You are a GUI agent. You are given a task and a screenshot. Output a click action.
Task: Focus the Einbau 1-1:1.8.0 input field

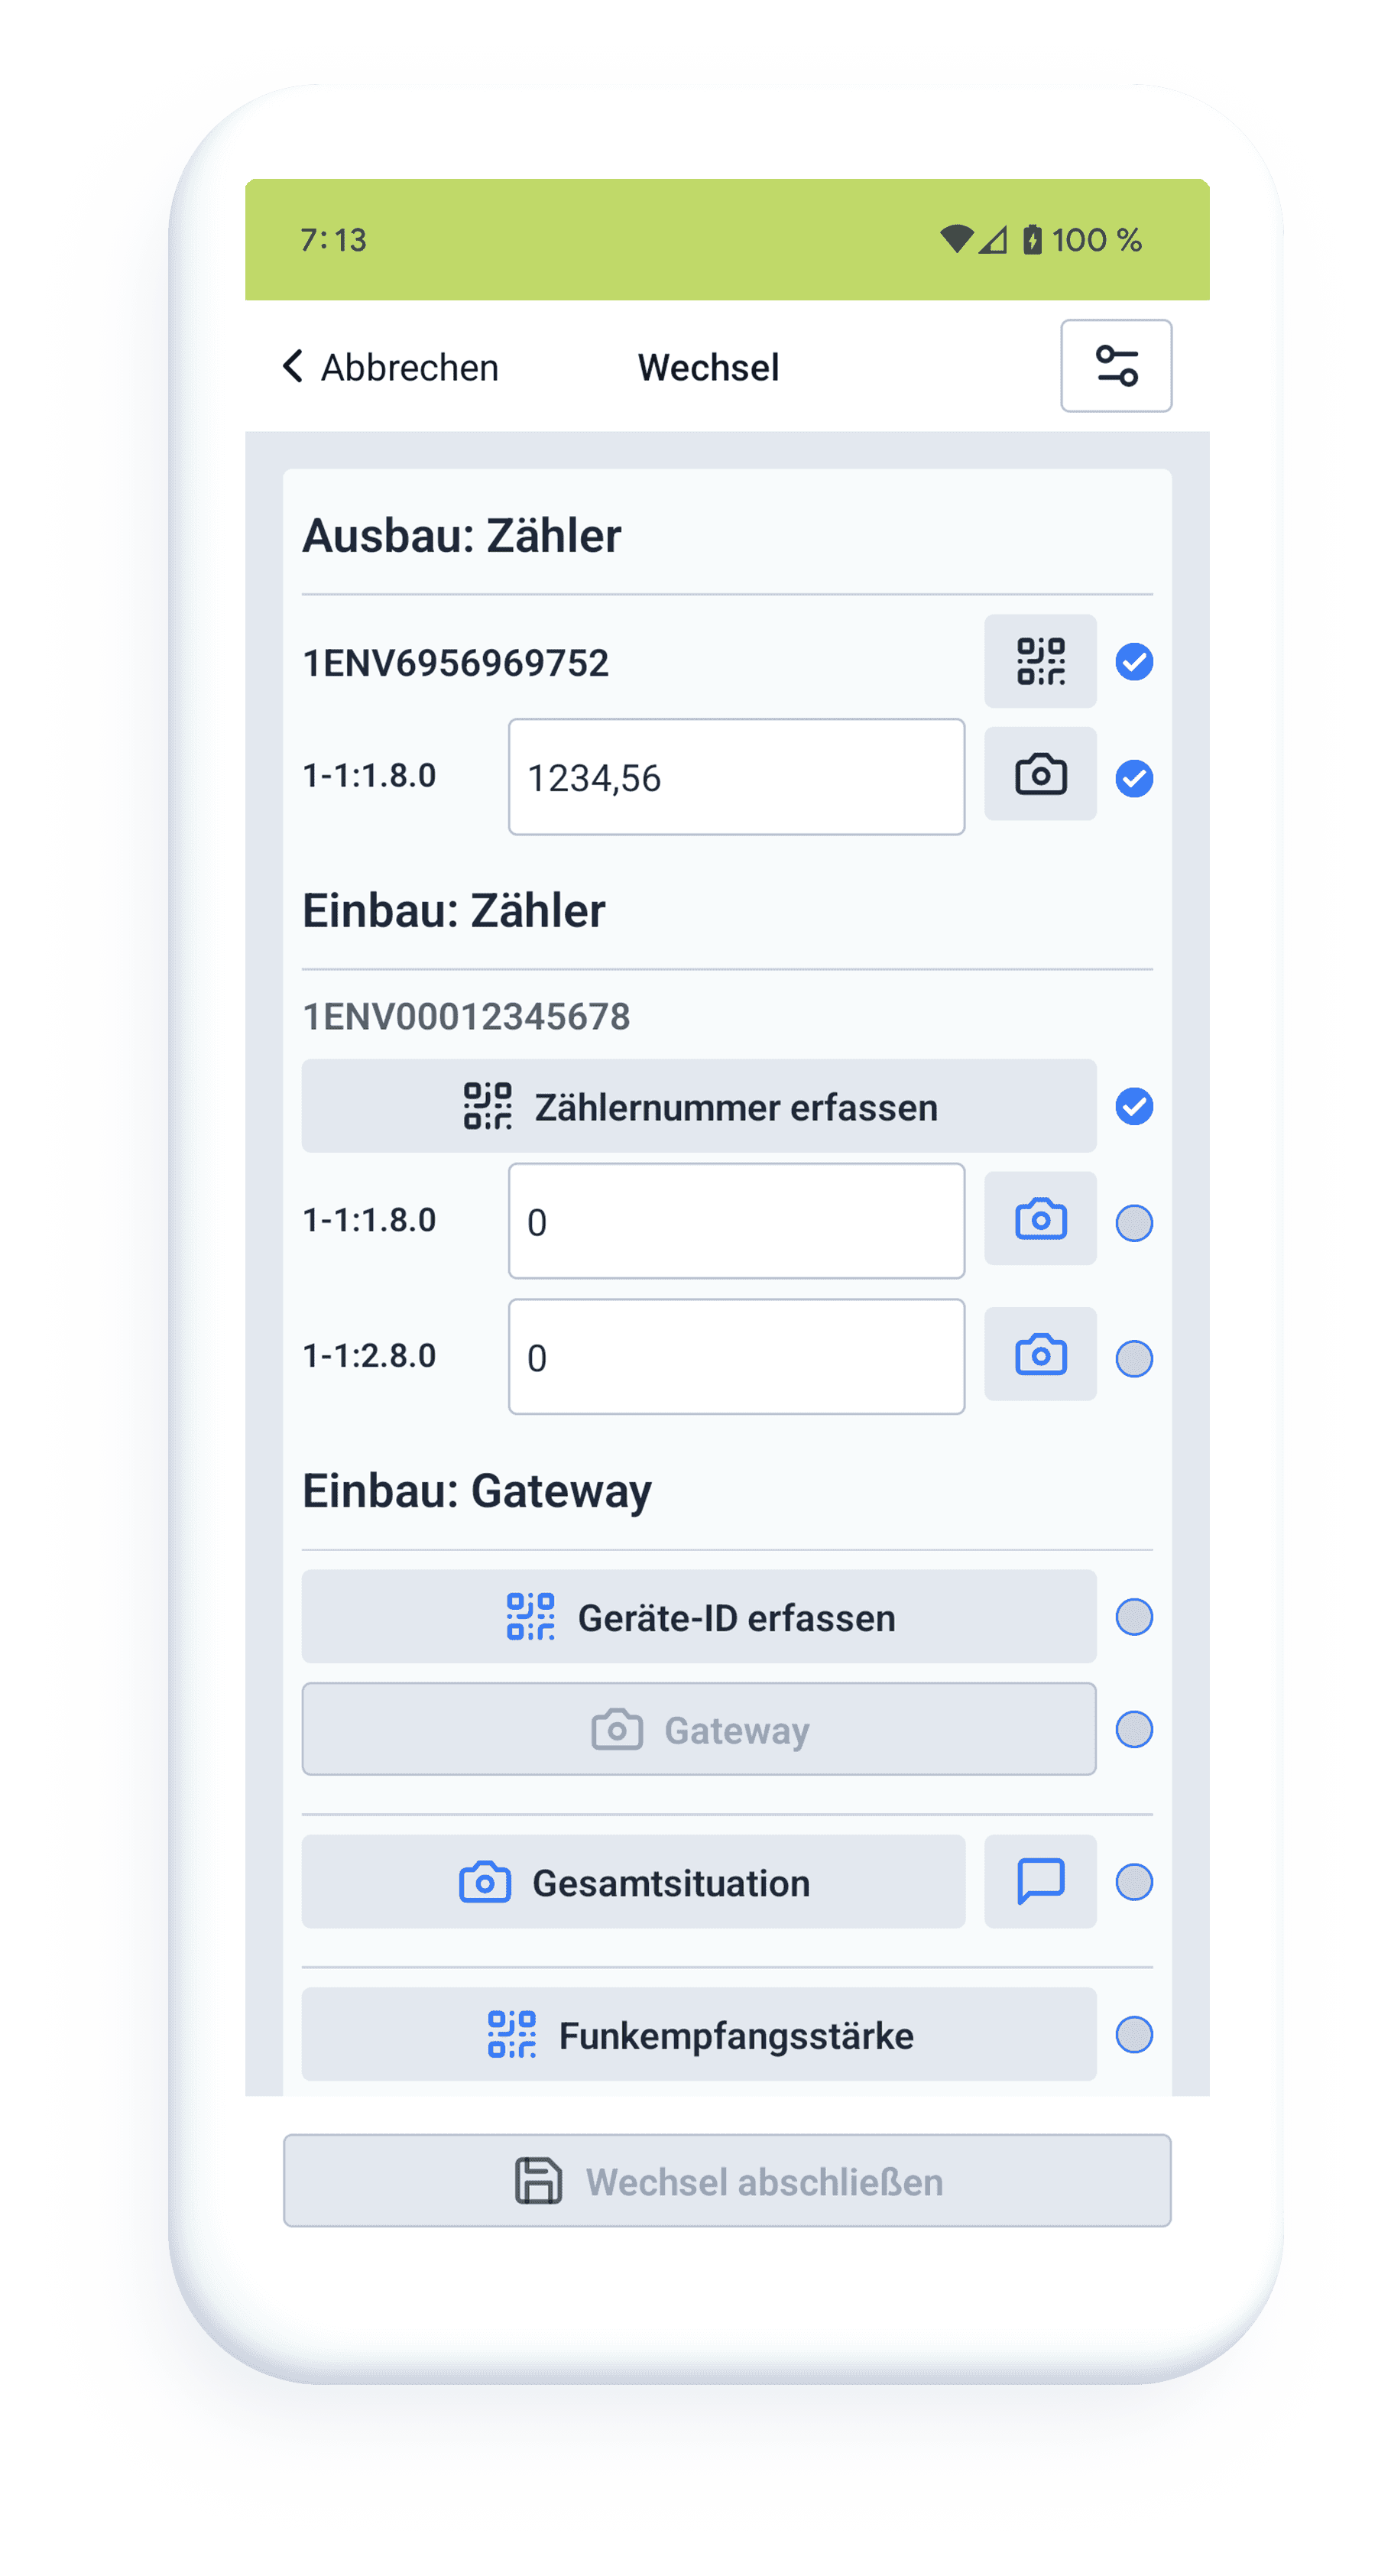point(736,1221)
